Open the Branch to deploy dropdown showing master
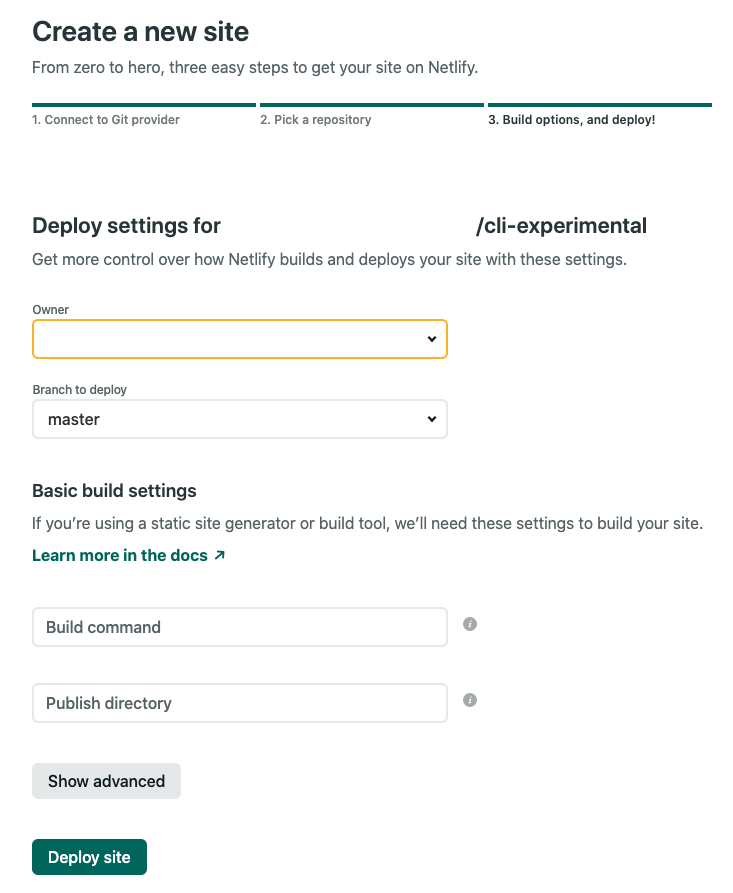Image resolution: width=733 pixels, height=893 pixels. [240, 419]
